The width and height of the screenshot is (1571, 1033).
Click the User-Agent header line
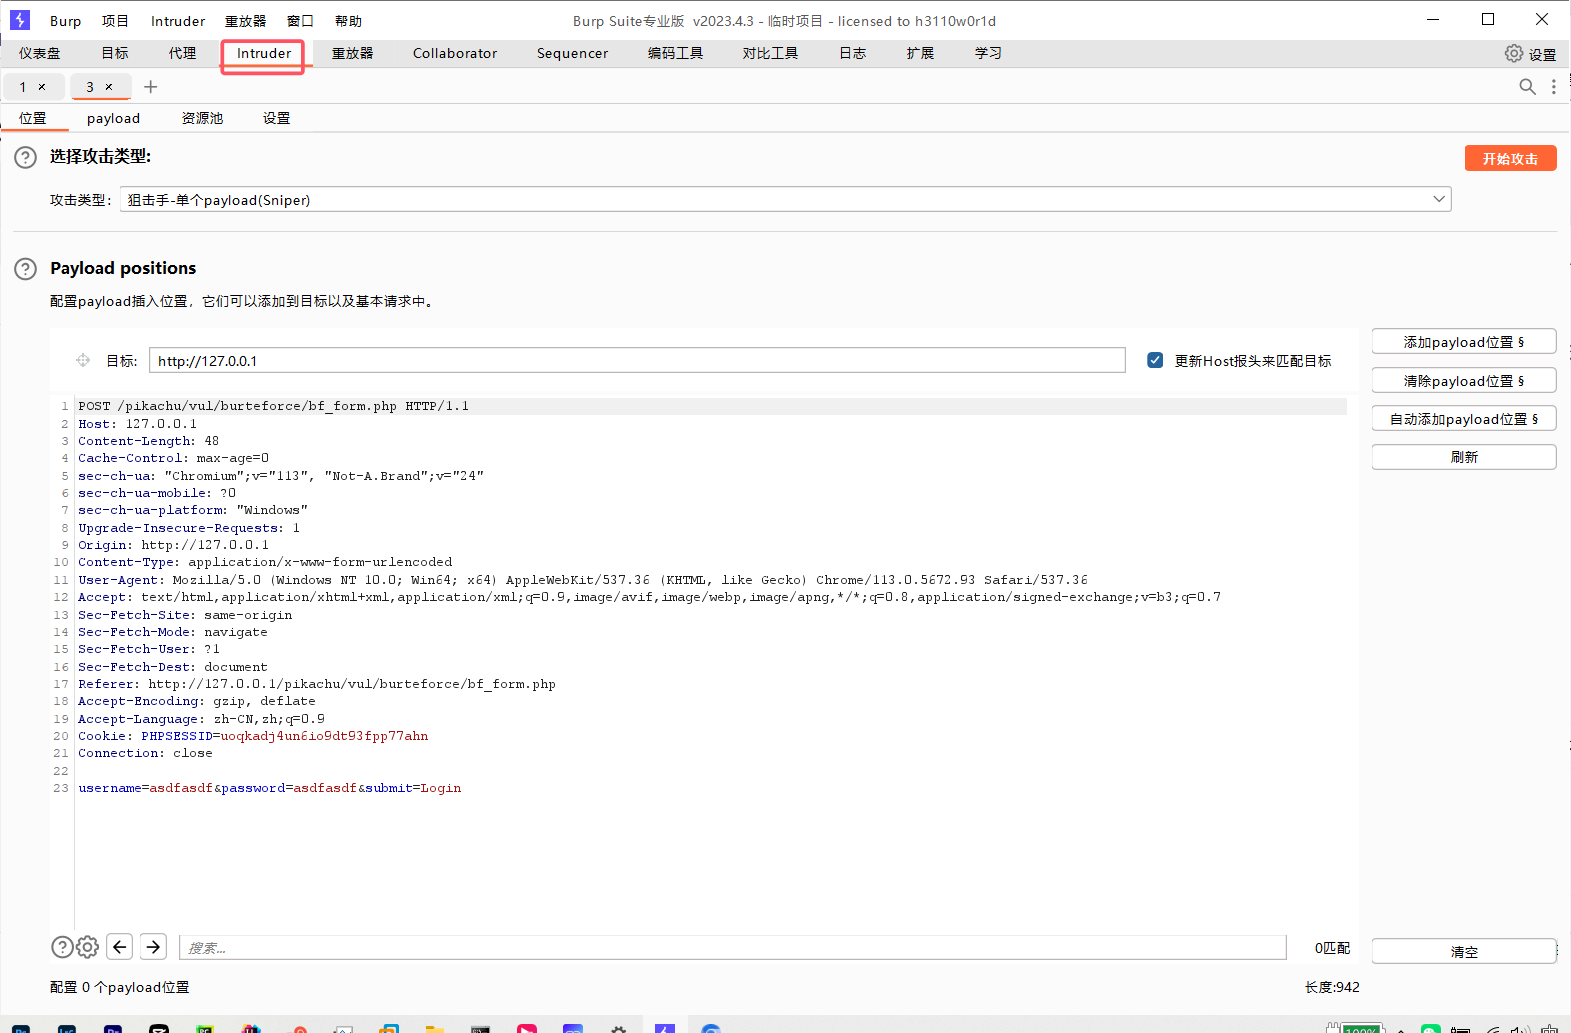click(x=583, y=580)
